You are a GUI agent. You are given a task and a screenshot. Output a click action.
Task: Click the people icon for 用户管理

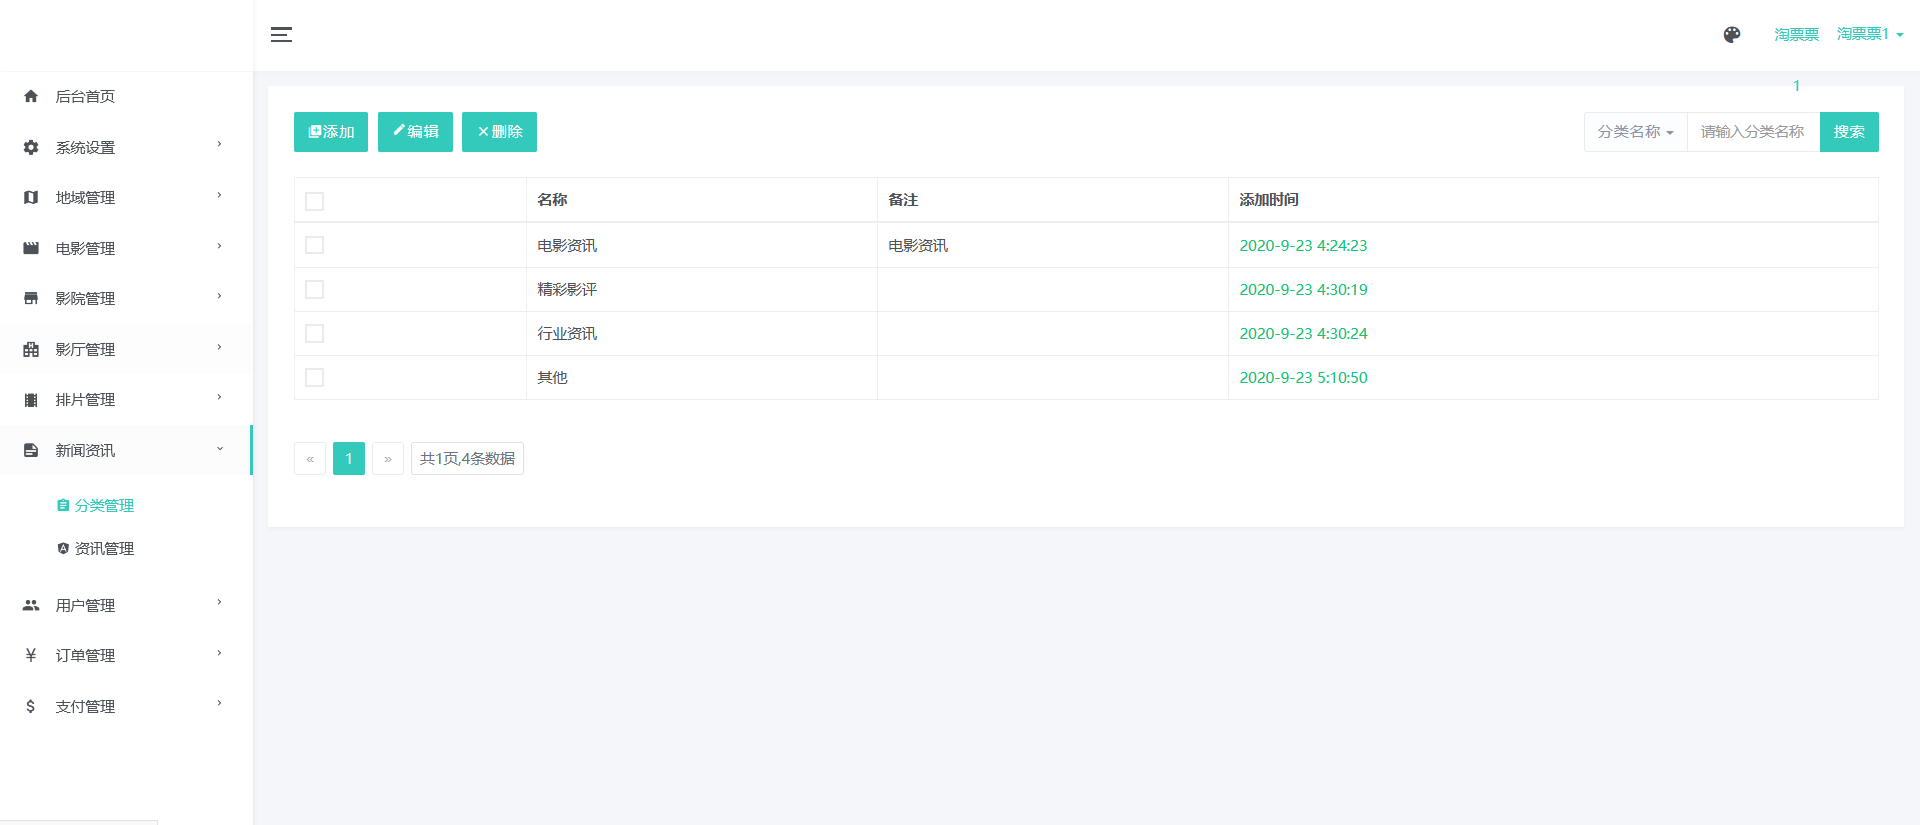click(x=31, y=605)
